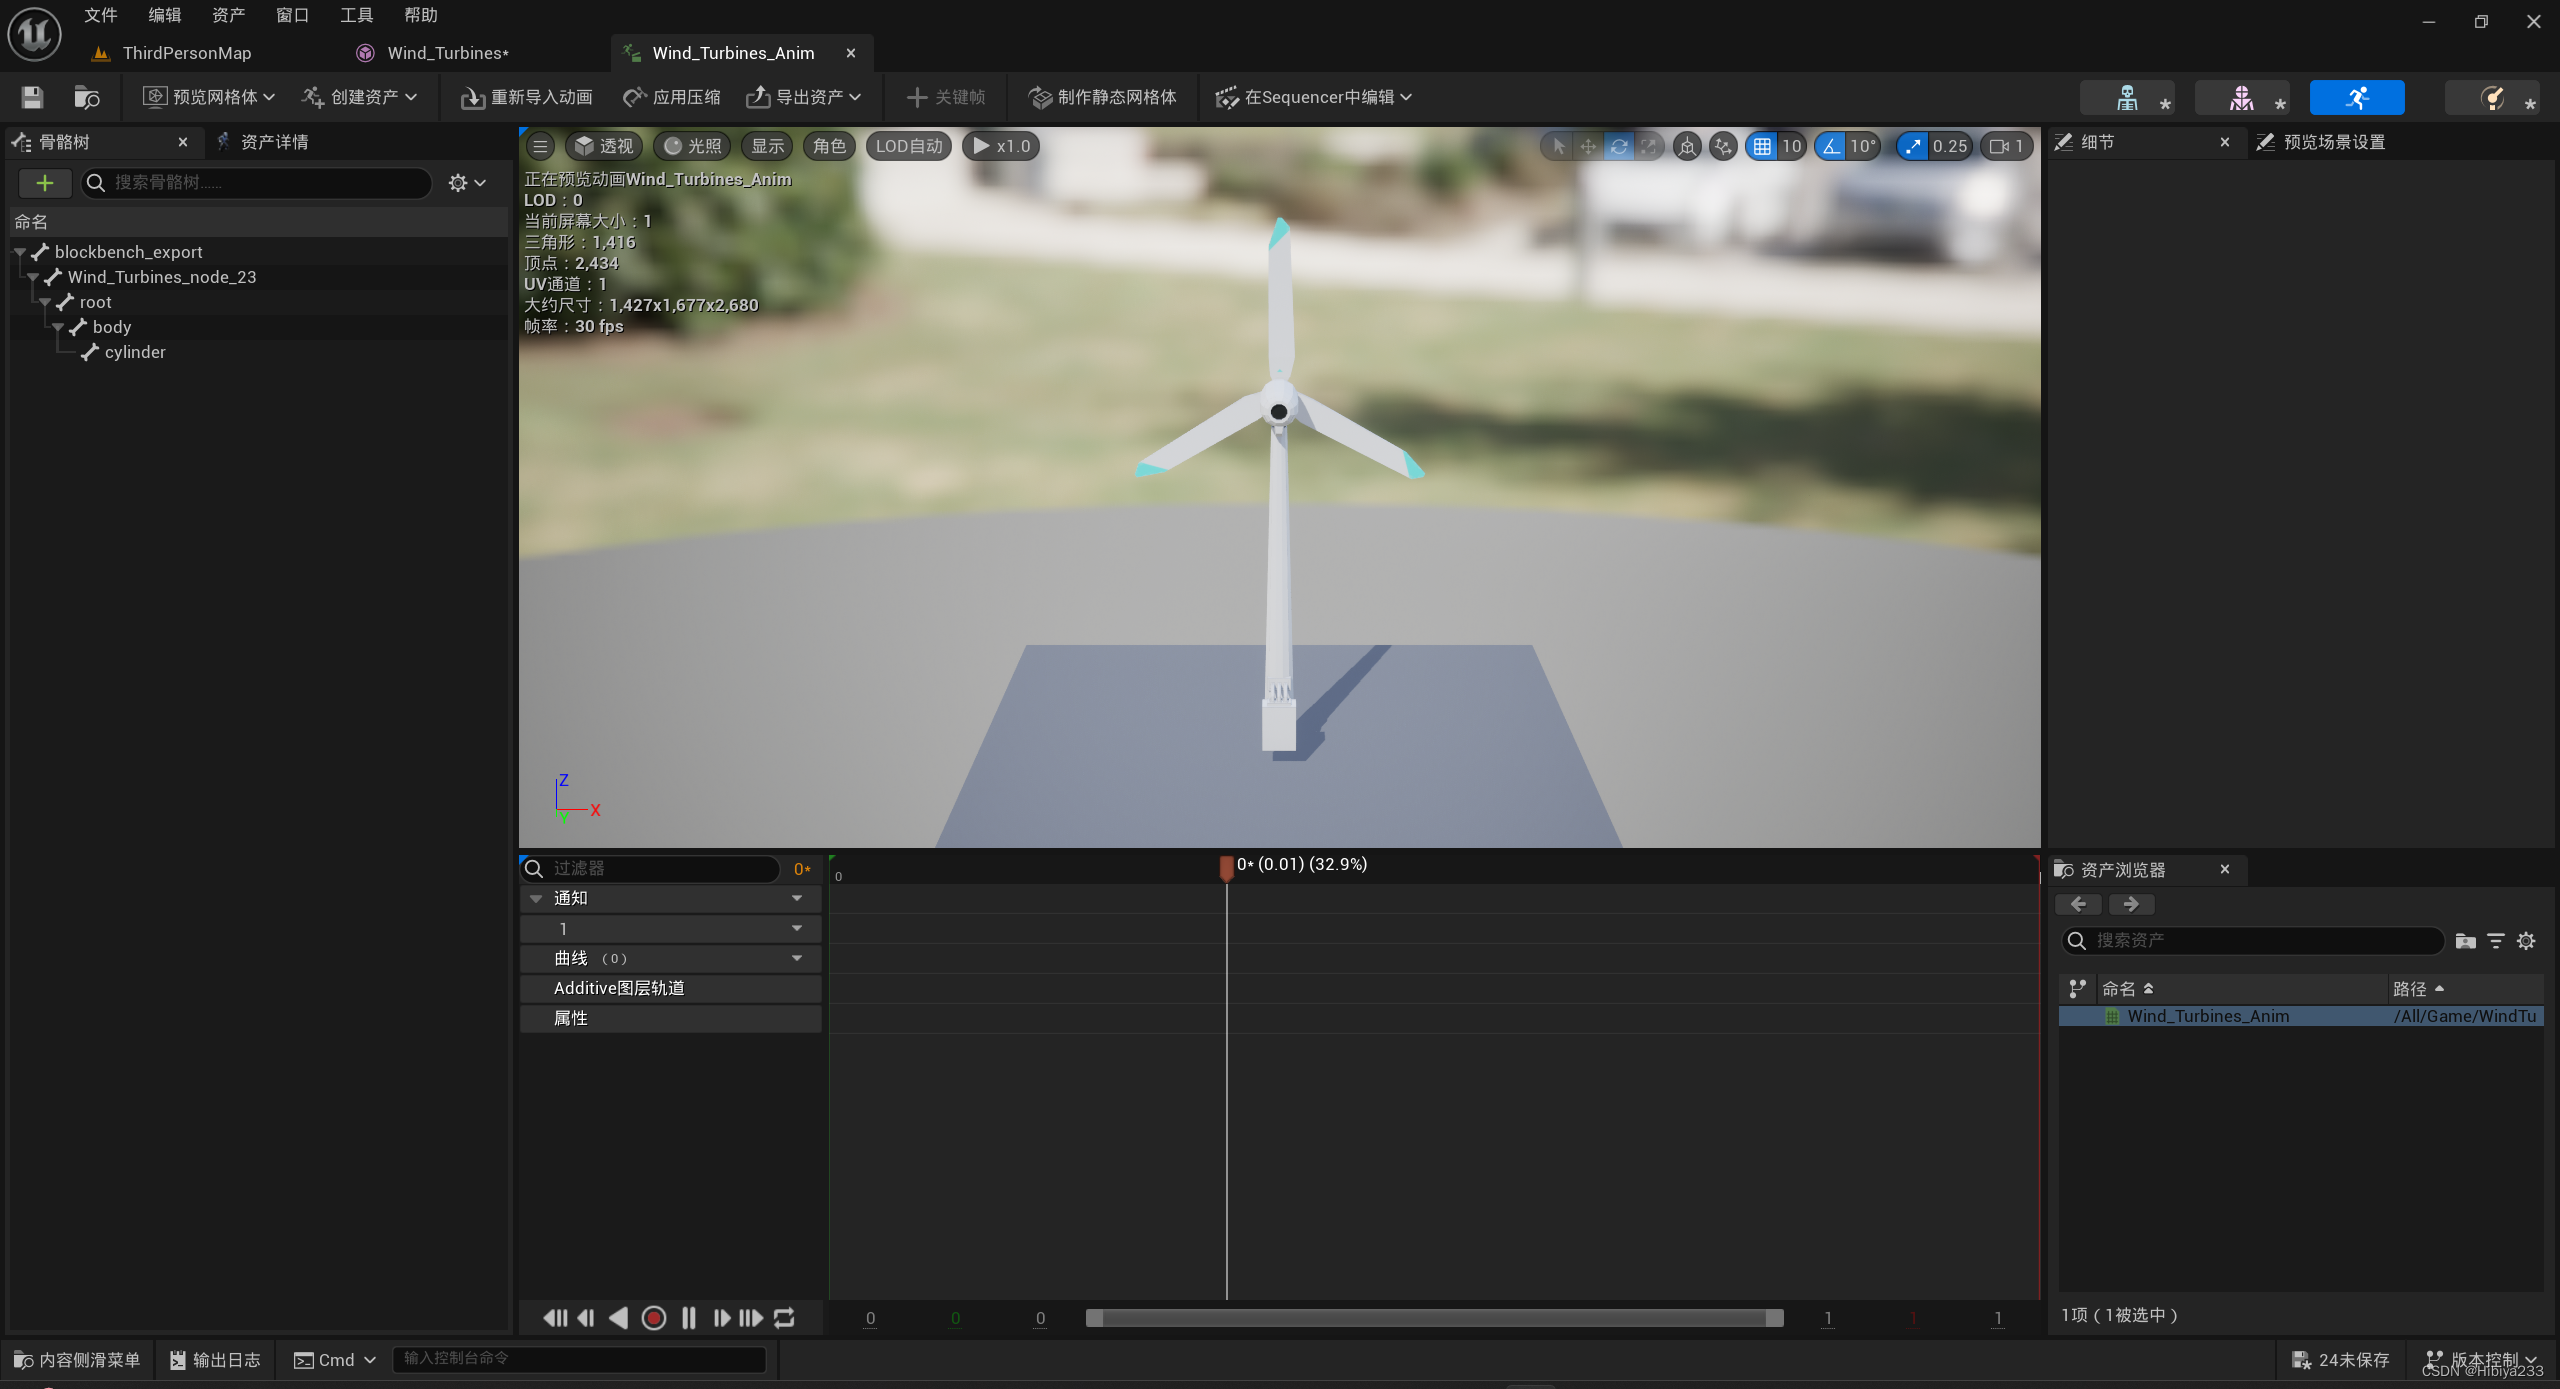Collapse the 通知 track expander
Screen dimensions: 2560x1389
click(x=536, y=898)
